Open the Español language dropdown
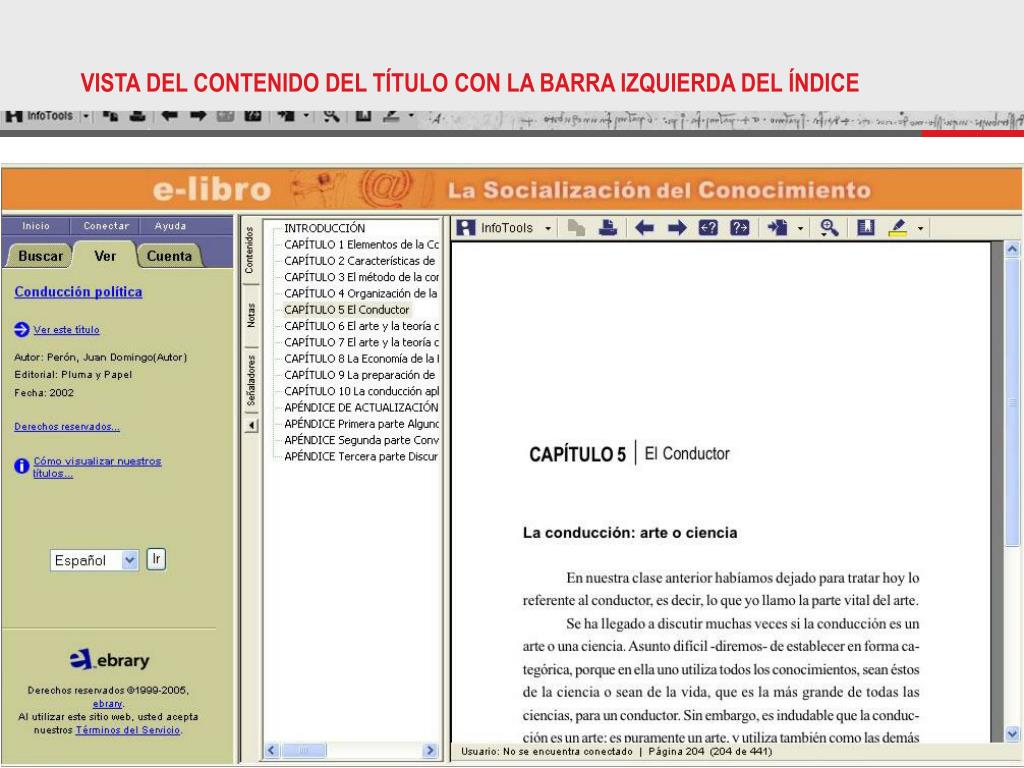1024x768 pixels. [129, 560]
